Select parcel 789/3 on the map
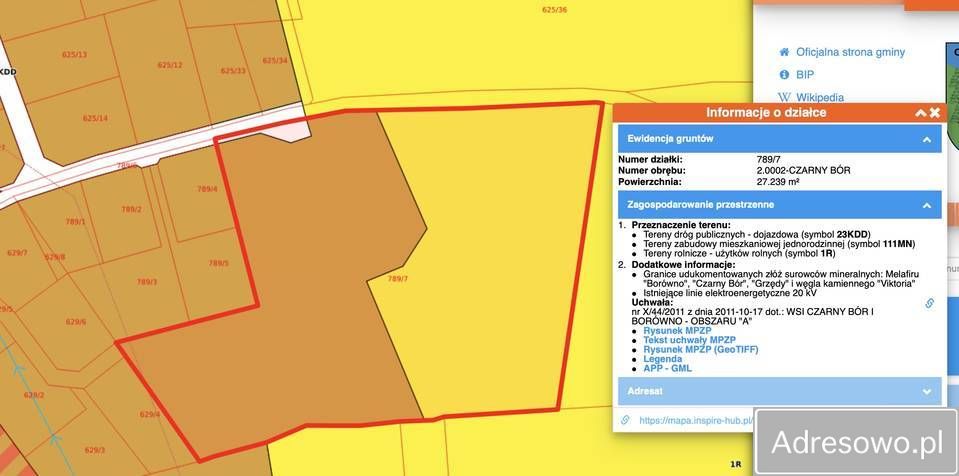Image resolution: width=959 pixels, height=476 pixels. (x=147, y=282)
